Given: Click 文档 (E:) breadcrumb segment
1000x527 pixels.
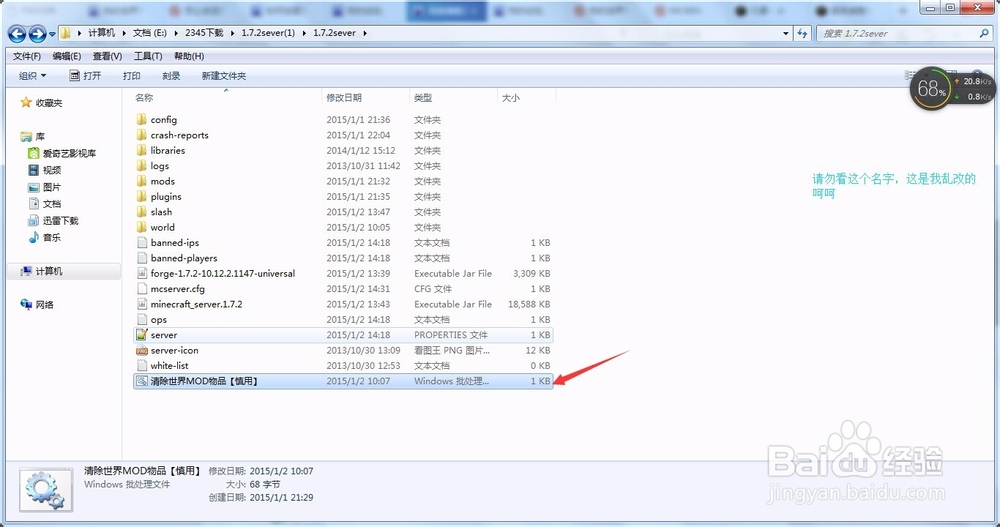Looking at the screenshot, I should pyautogui.click(x=150, y=33).
